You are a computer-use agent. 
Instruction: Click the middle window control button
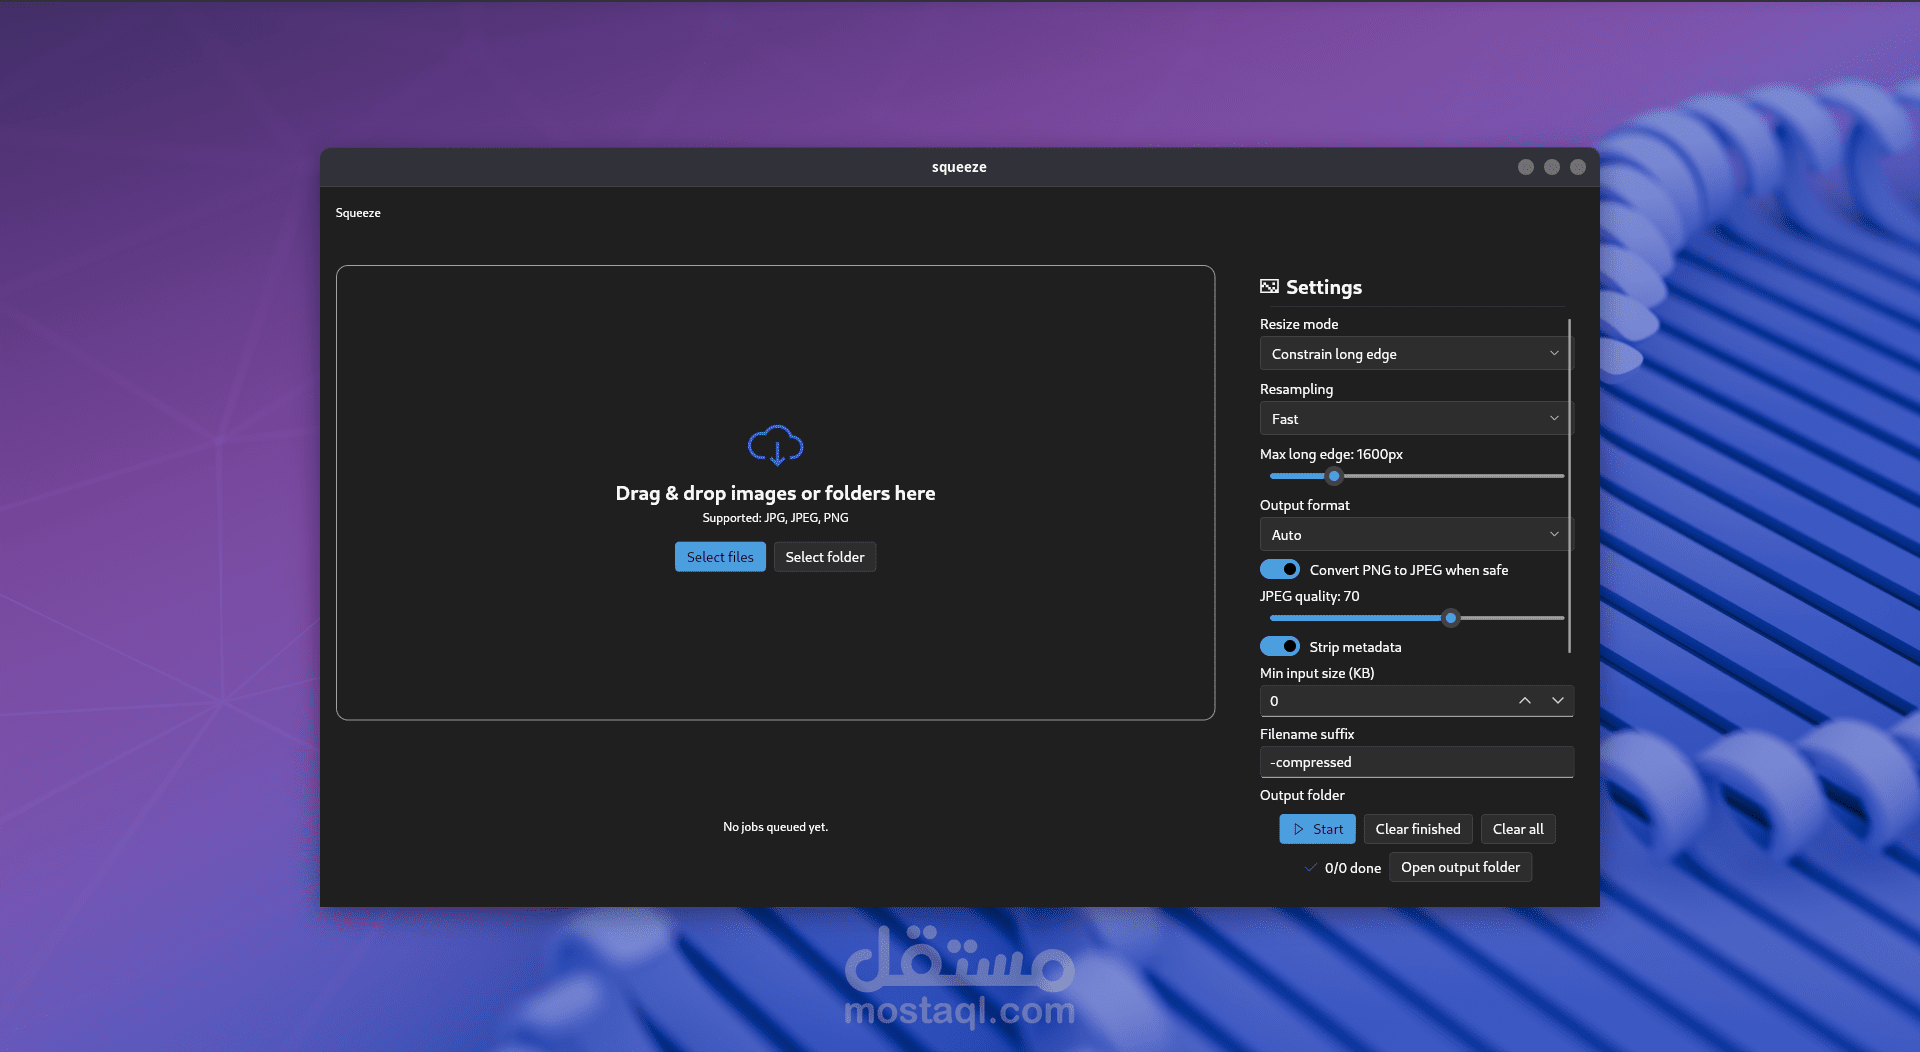1552,167
